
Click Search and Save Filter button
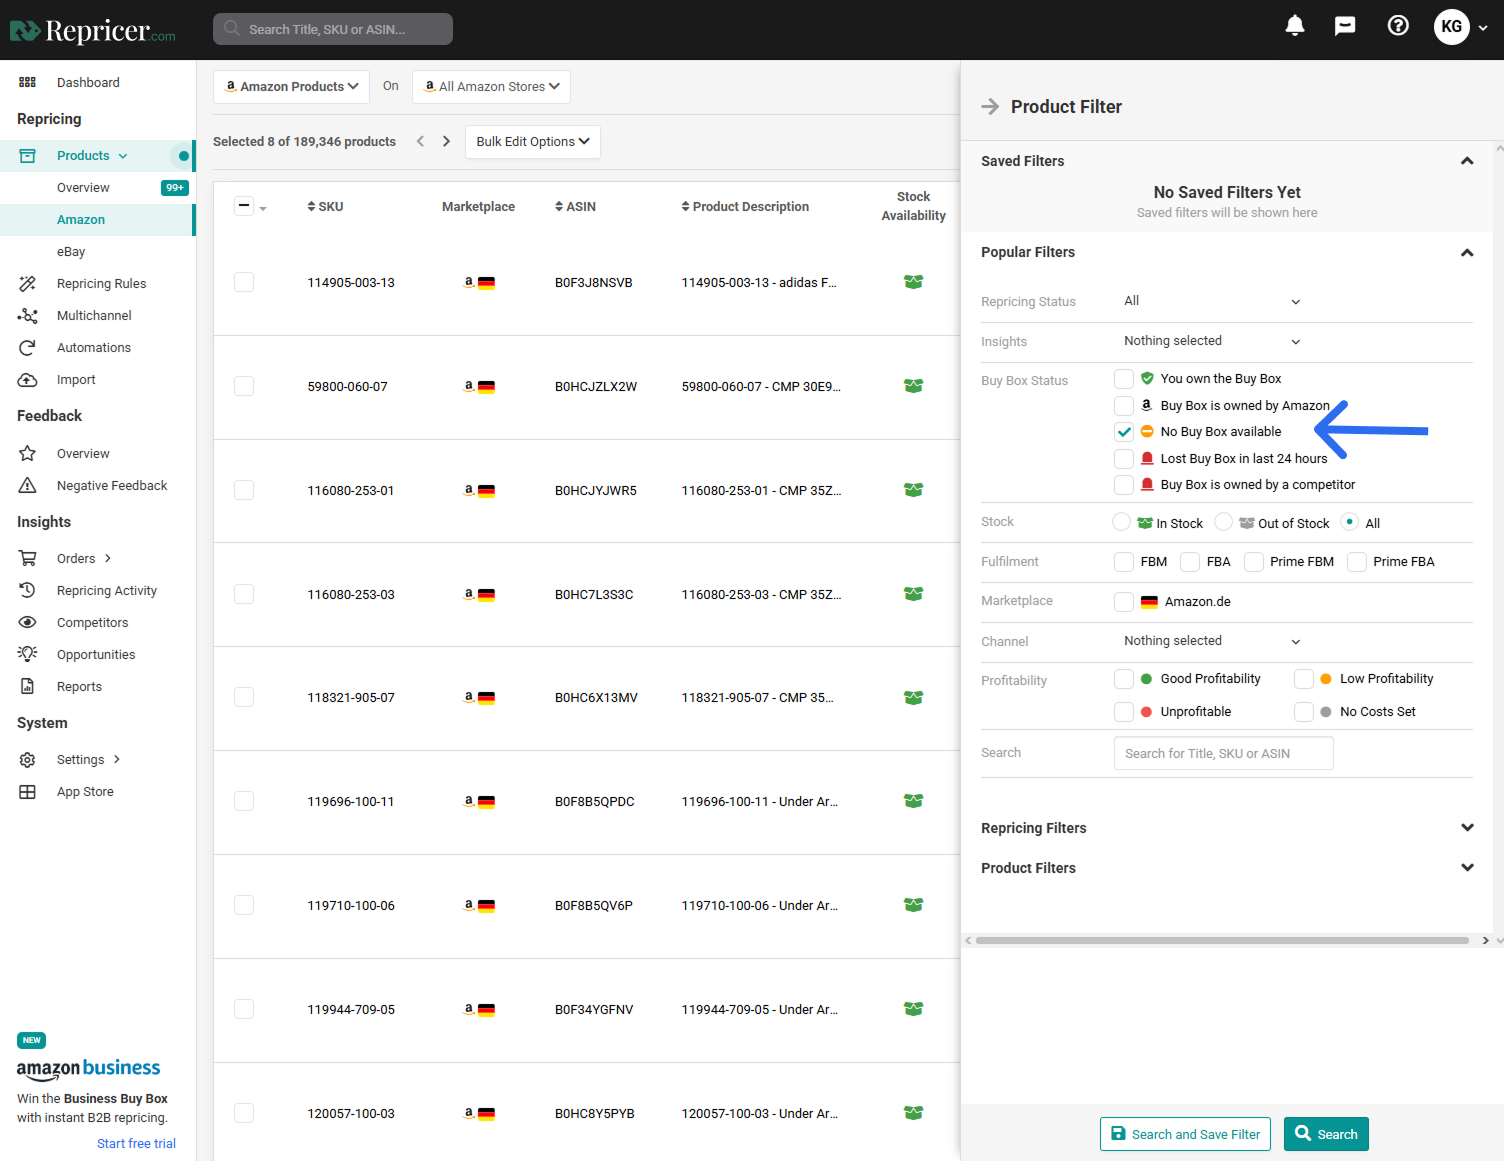[x=1185, y=1134]
